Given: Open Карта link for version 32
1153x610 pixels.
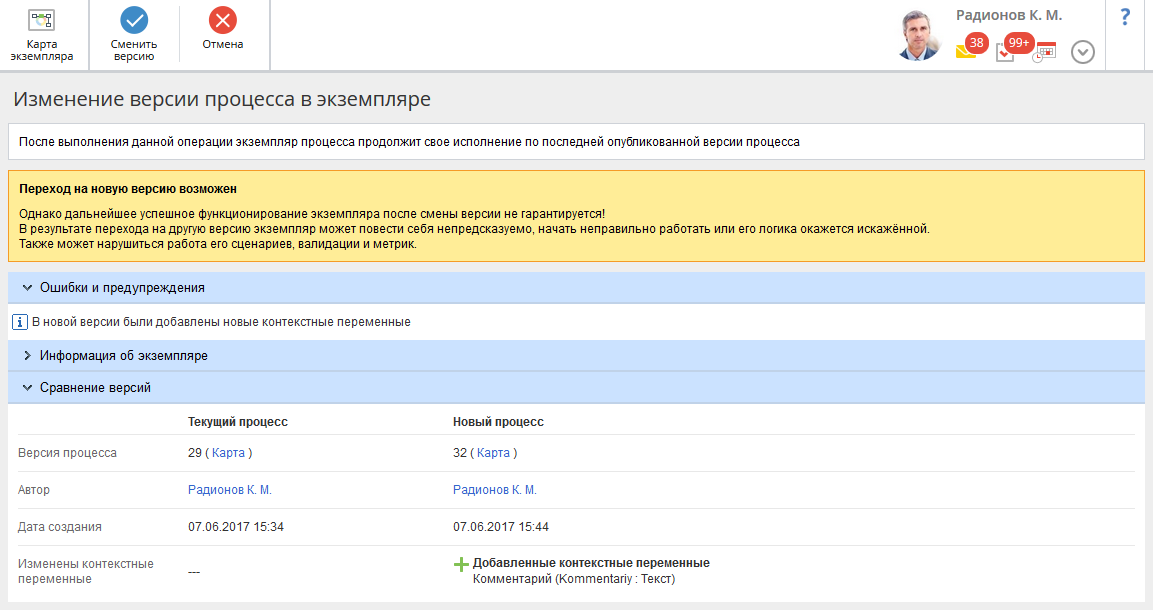Looking at the screenshot, I should pos(494,453).
